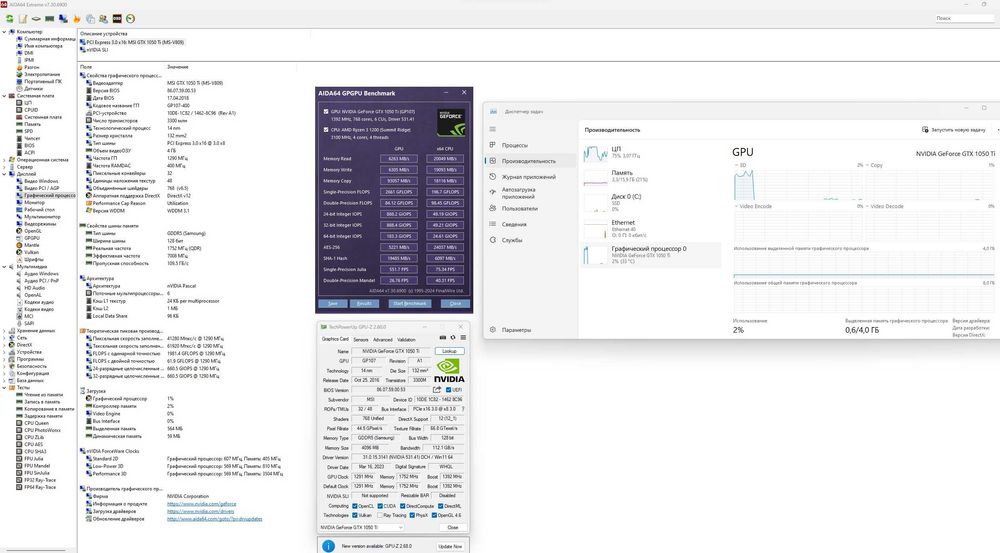Click the NVIDIA logo in GPU-Z
The height and width of the screenshot is (553, 1000).
click(449, 370)
